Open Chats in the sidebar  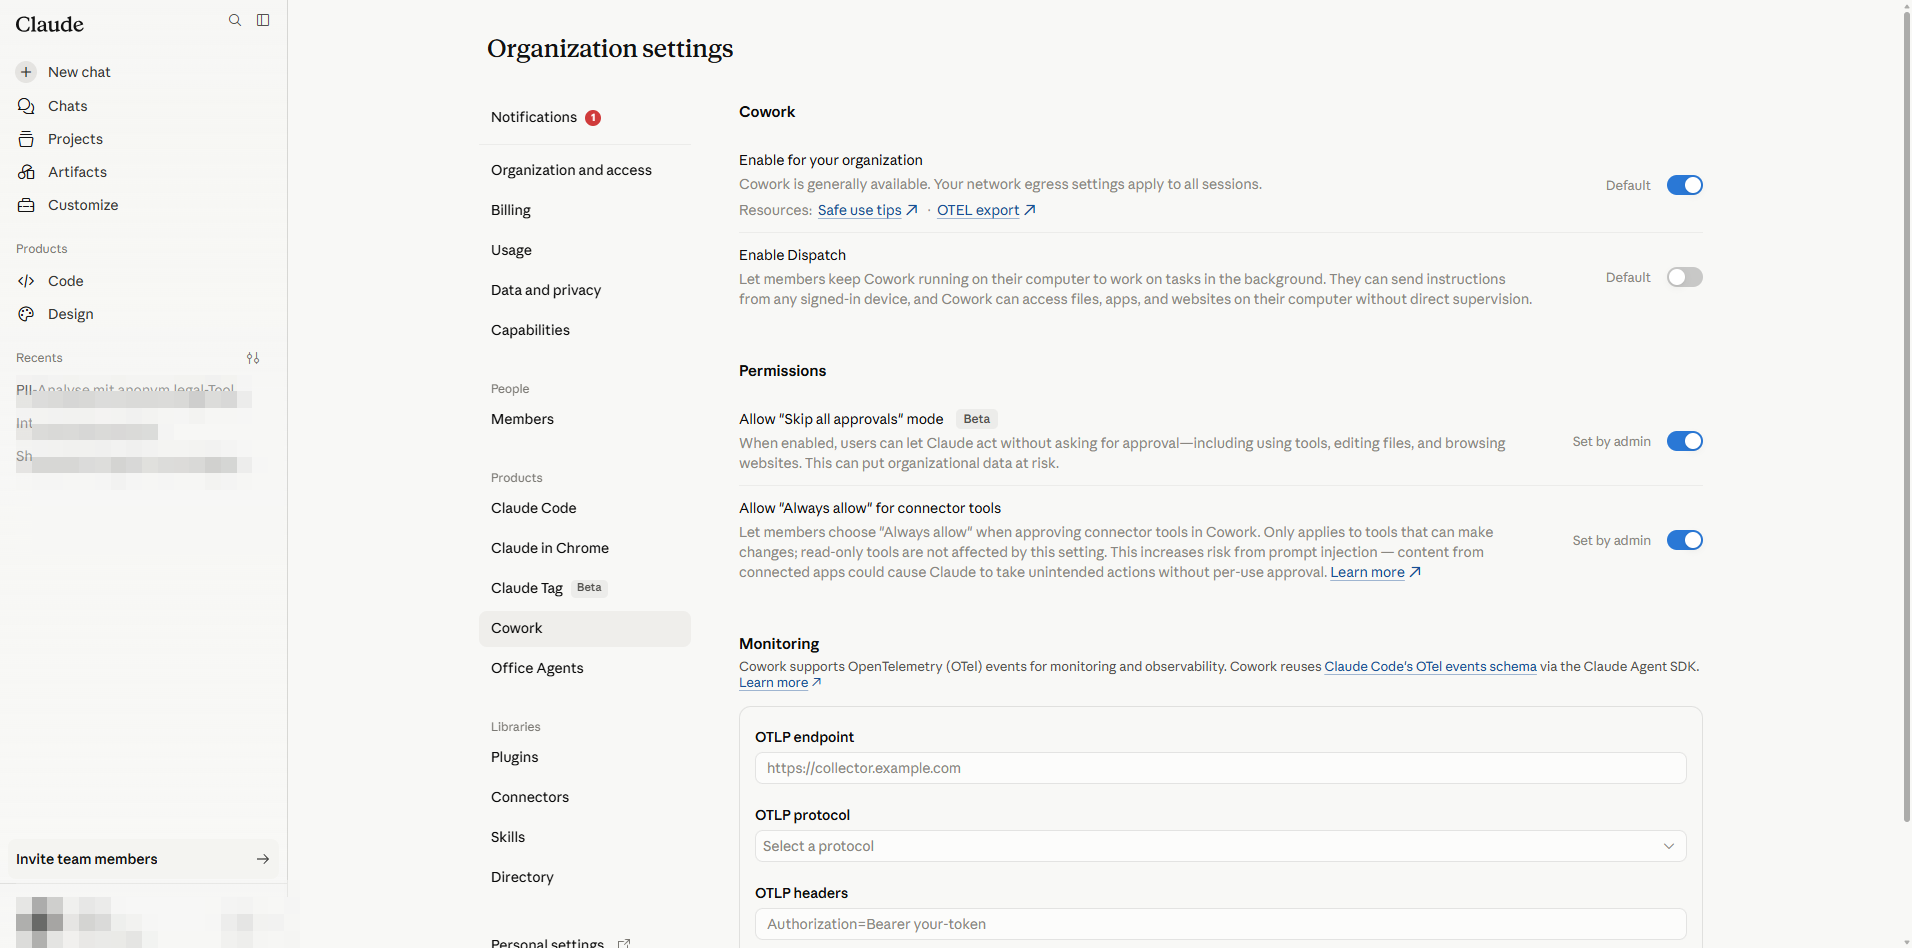click(x=143, y=106)
